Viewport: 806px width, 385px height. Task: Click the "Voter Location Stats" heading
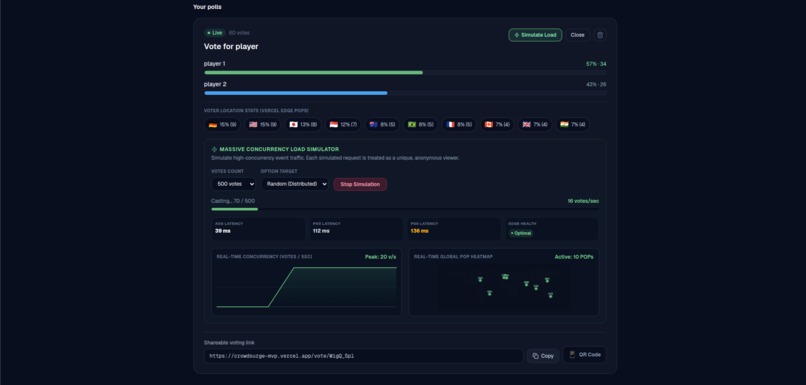click(256, 111)
